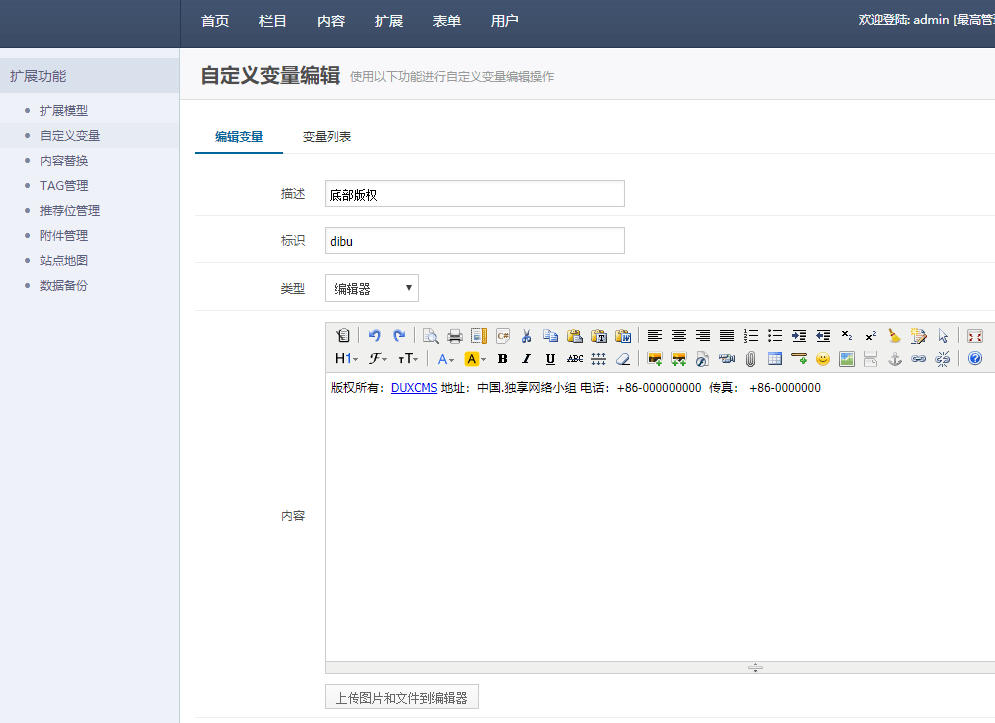Toggle italic formatting

point(526,359)
